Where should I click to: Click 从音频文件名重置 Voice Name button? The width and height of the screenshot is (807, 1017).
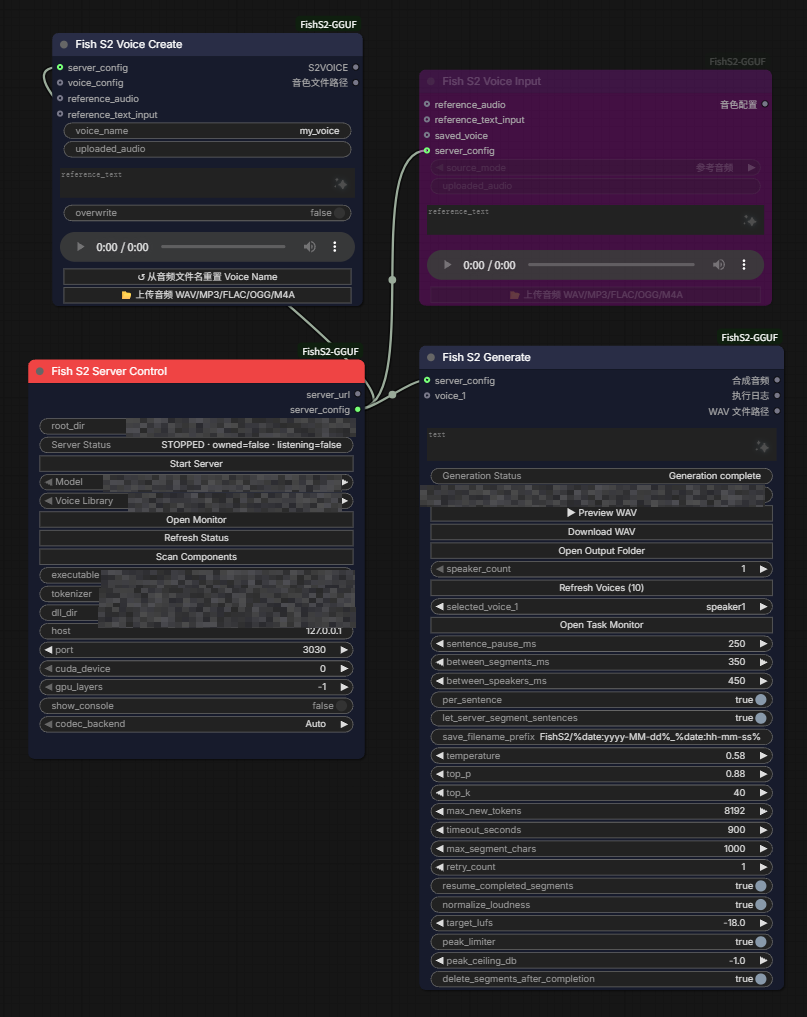click(x=208, y=276)
